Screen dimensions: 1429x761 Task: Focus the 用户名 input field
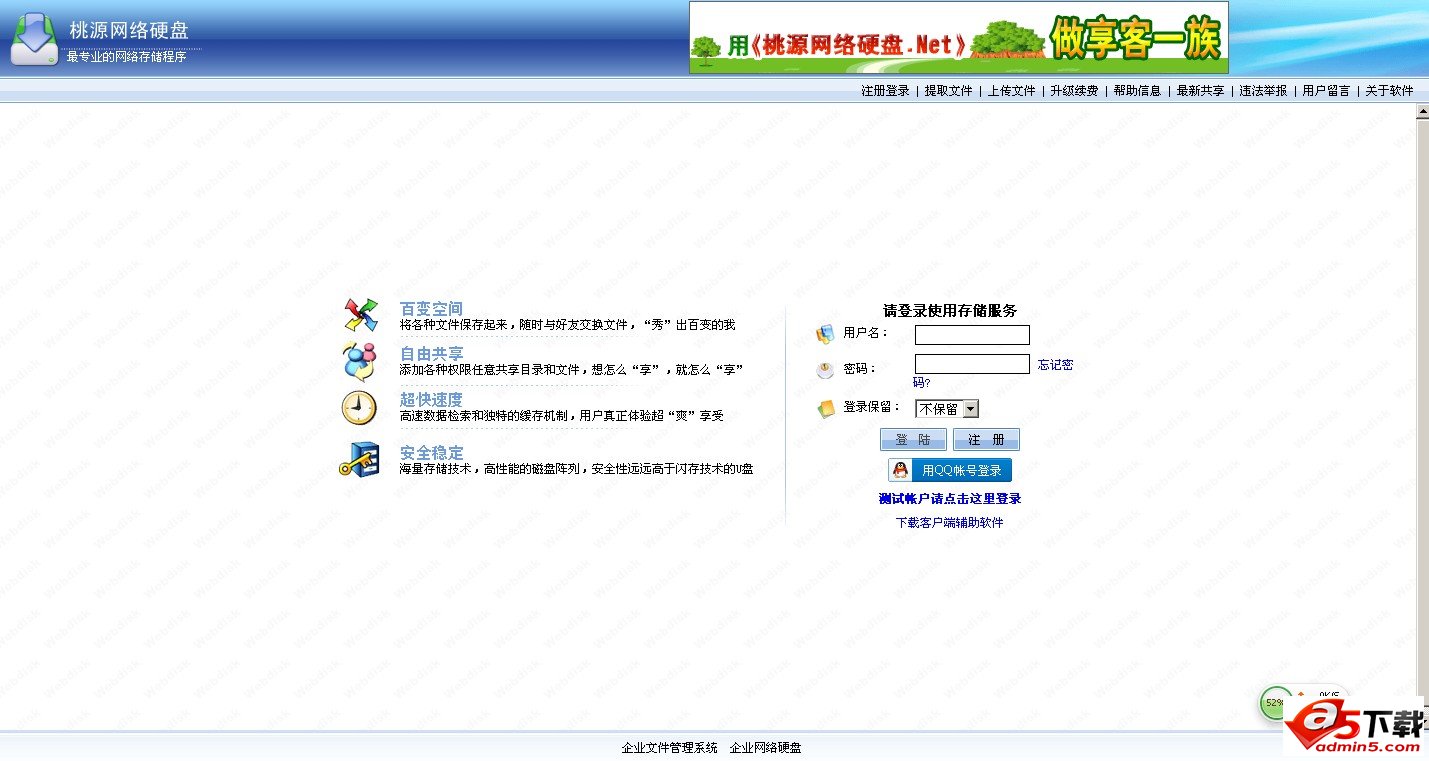point(972,335)
